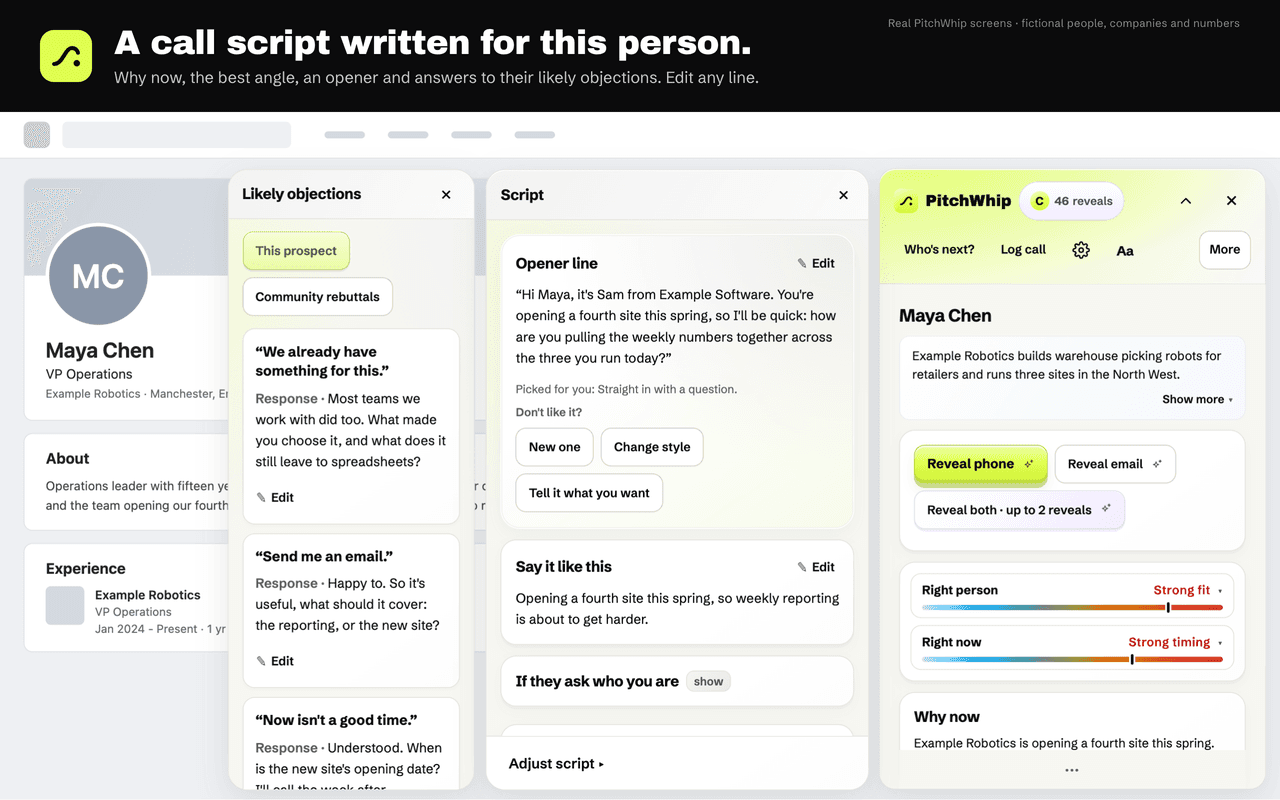Image resolution: width=1280 pixels, height=800 pixels.
Task: Open the Strong fit dropdown
Action: pos(1188,590)
